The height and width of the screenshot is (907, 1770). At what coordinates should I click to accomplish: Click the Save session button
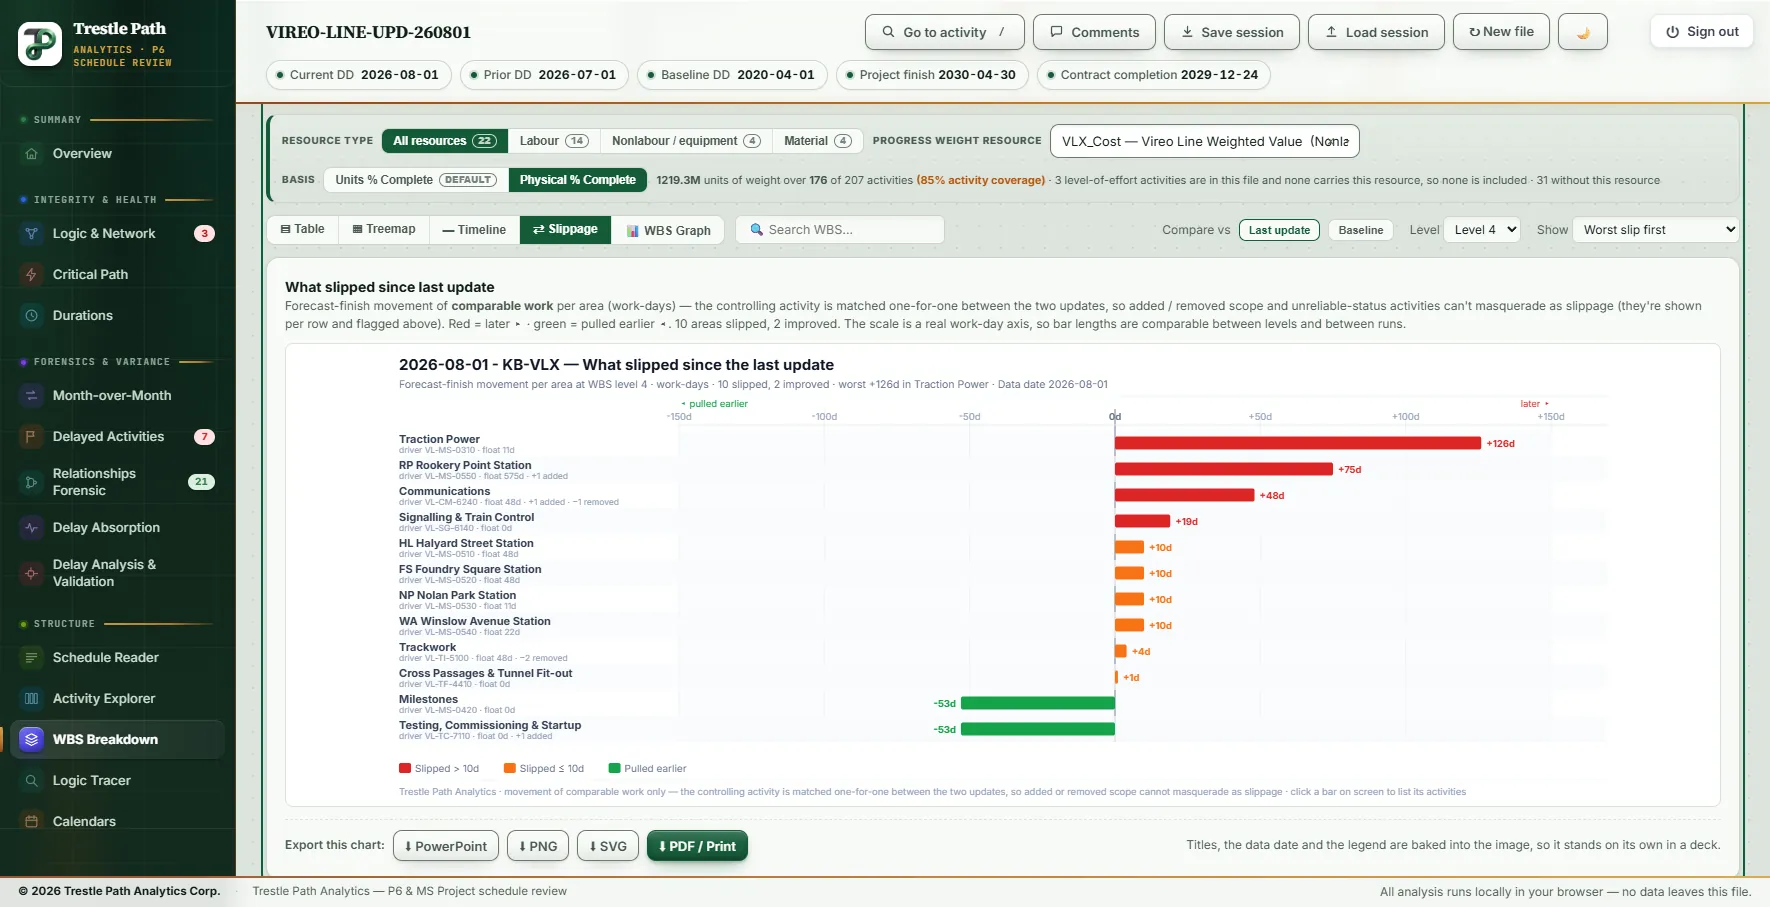pyautogui.click(x=1232, y=32)
